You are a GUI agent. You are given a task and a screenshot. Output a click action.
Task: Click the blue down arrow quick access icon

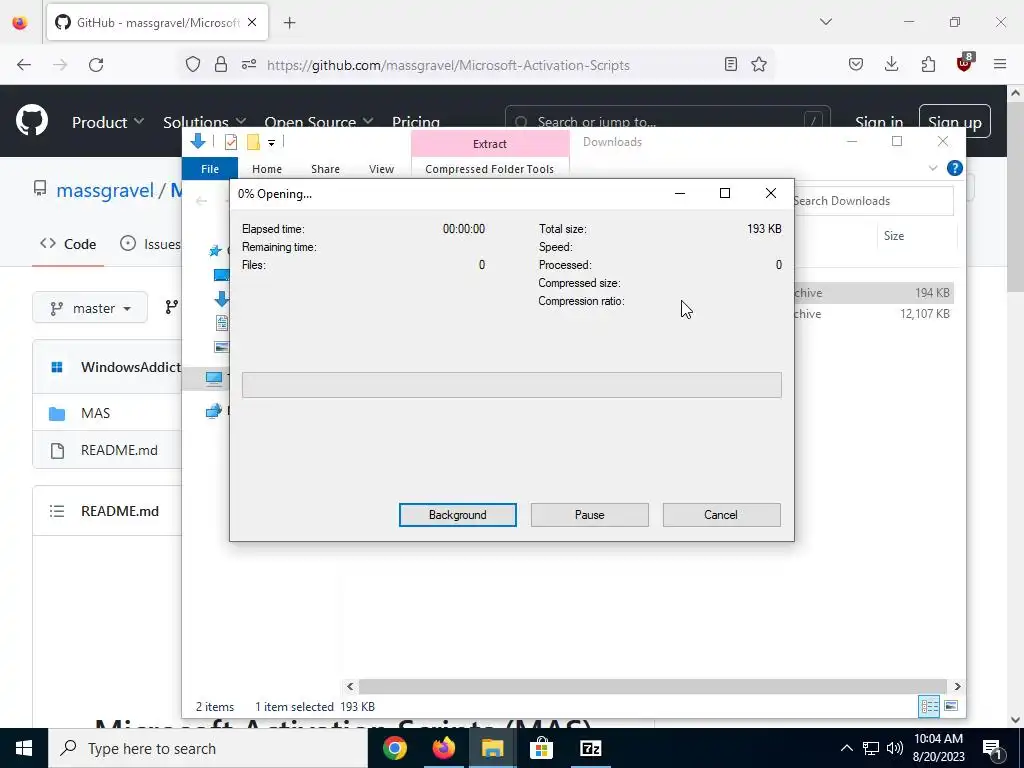click(x=198, y=141)
